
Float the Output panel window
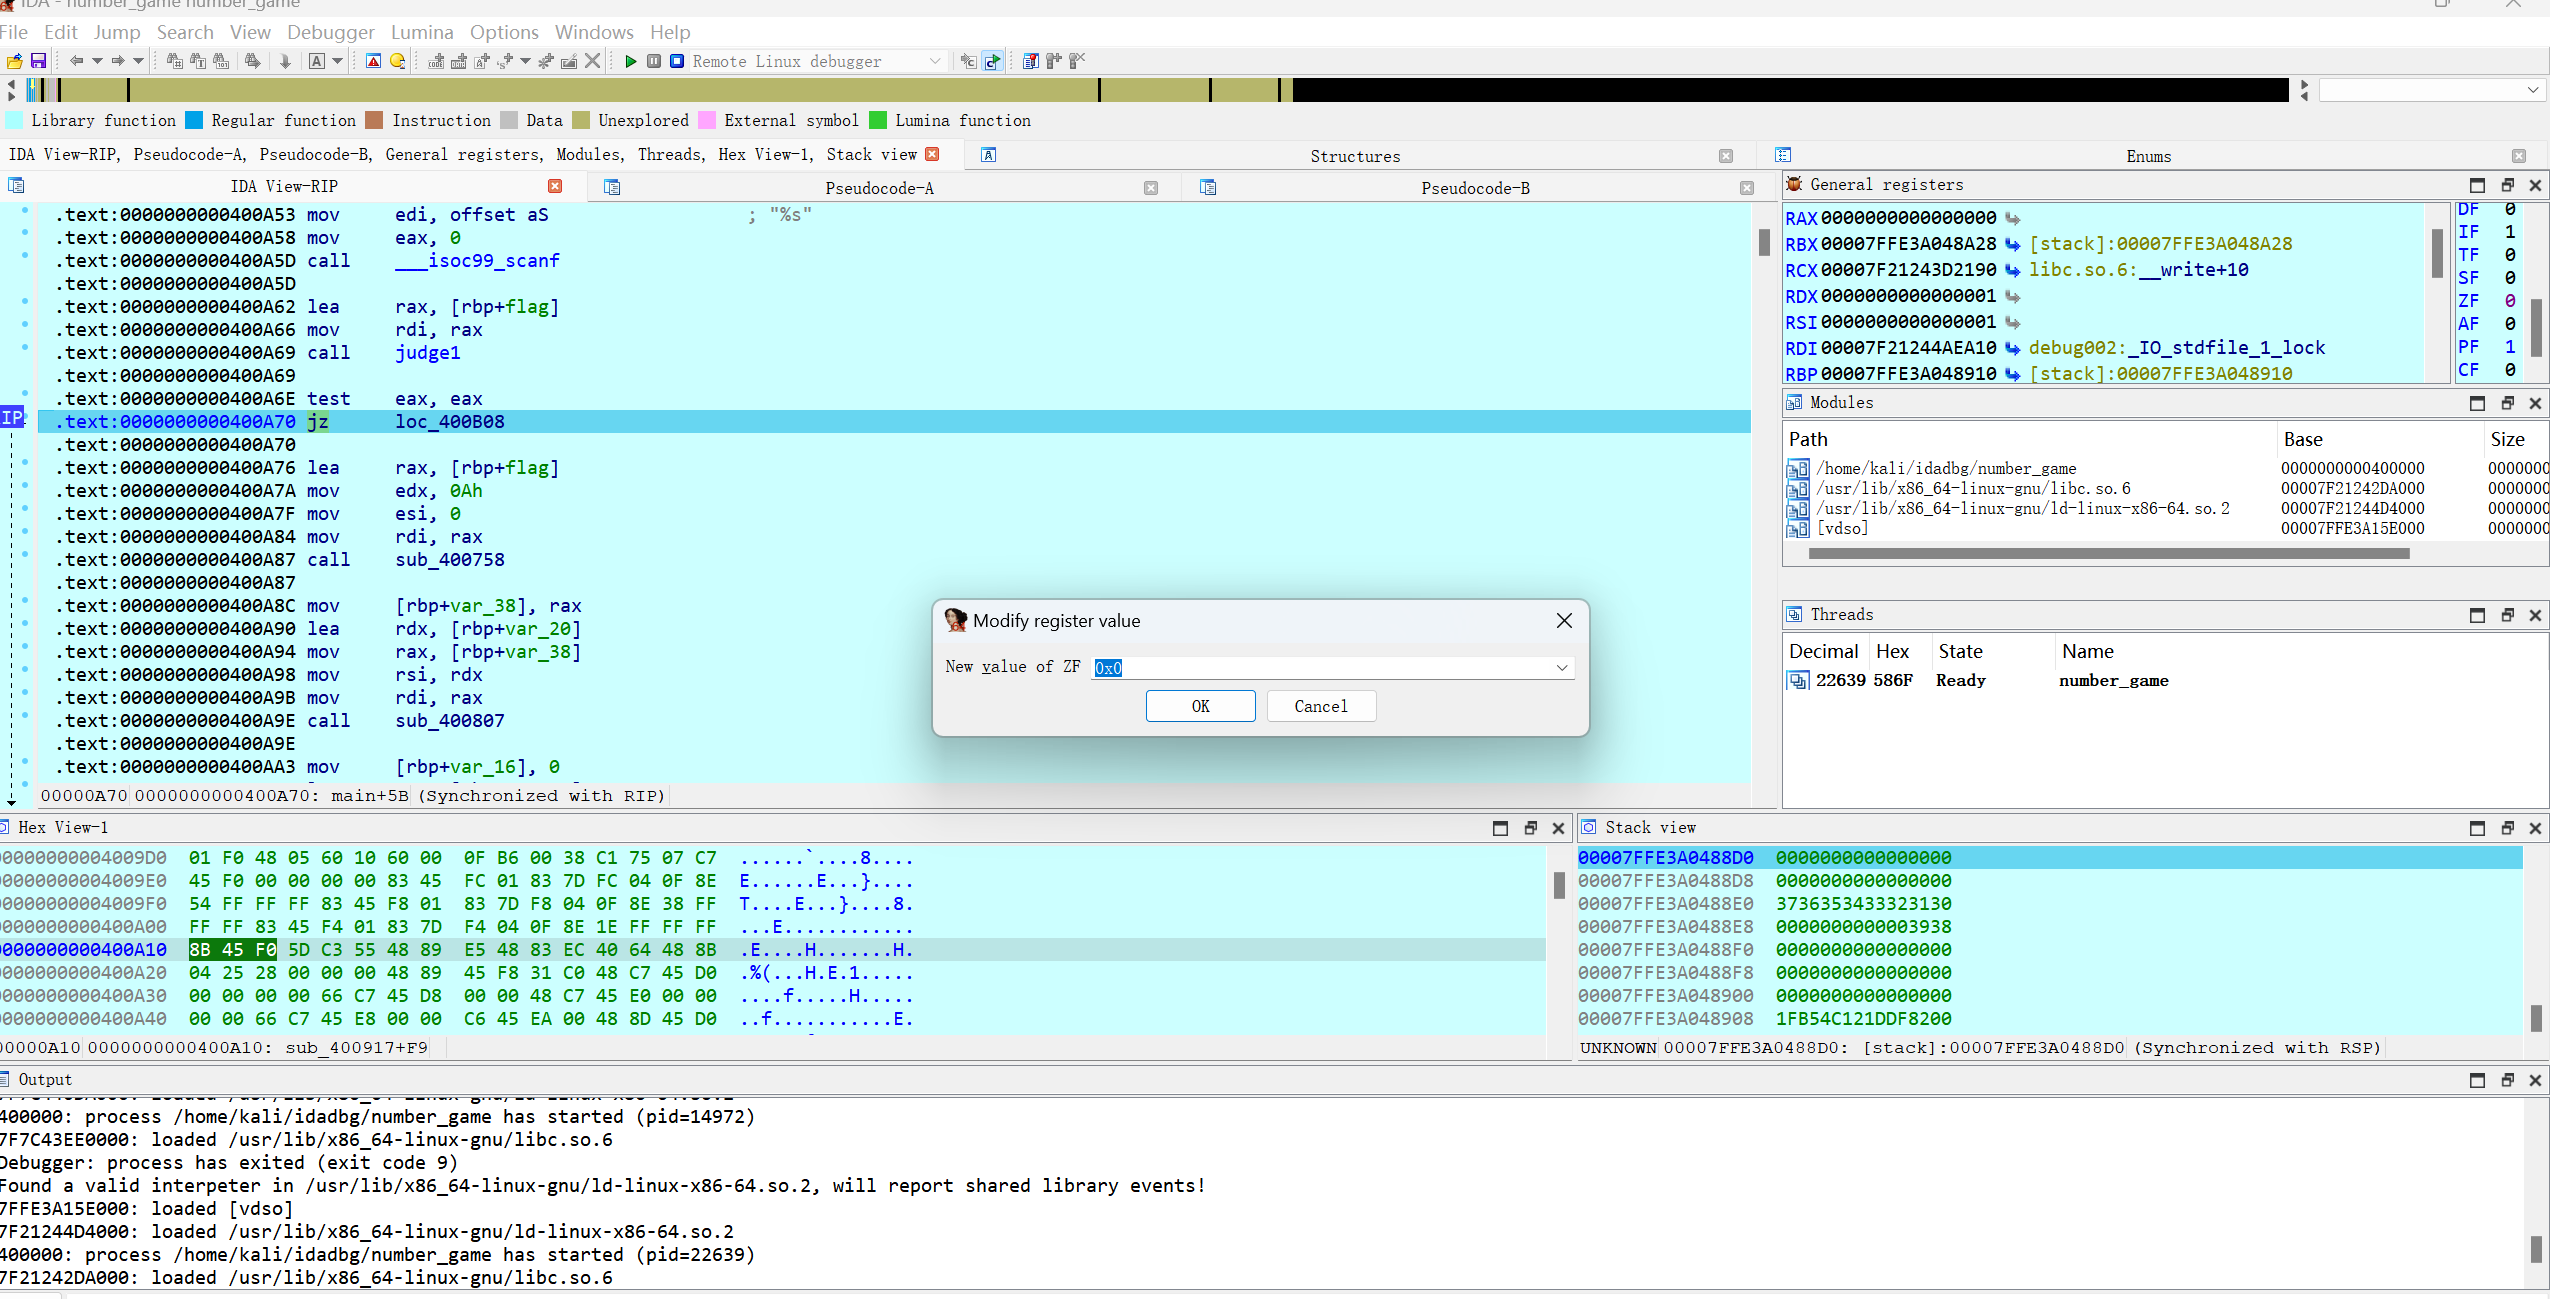click(x=2507, y=1080)
